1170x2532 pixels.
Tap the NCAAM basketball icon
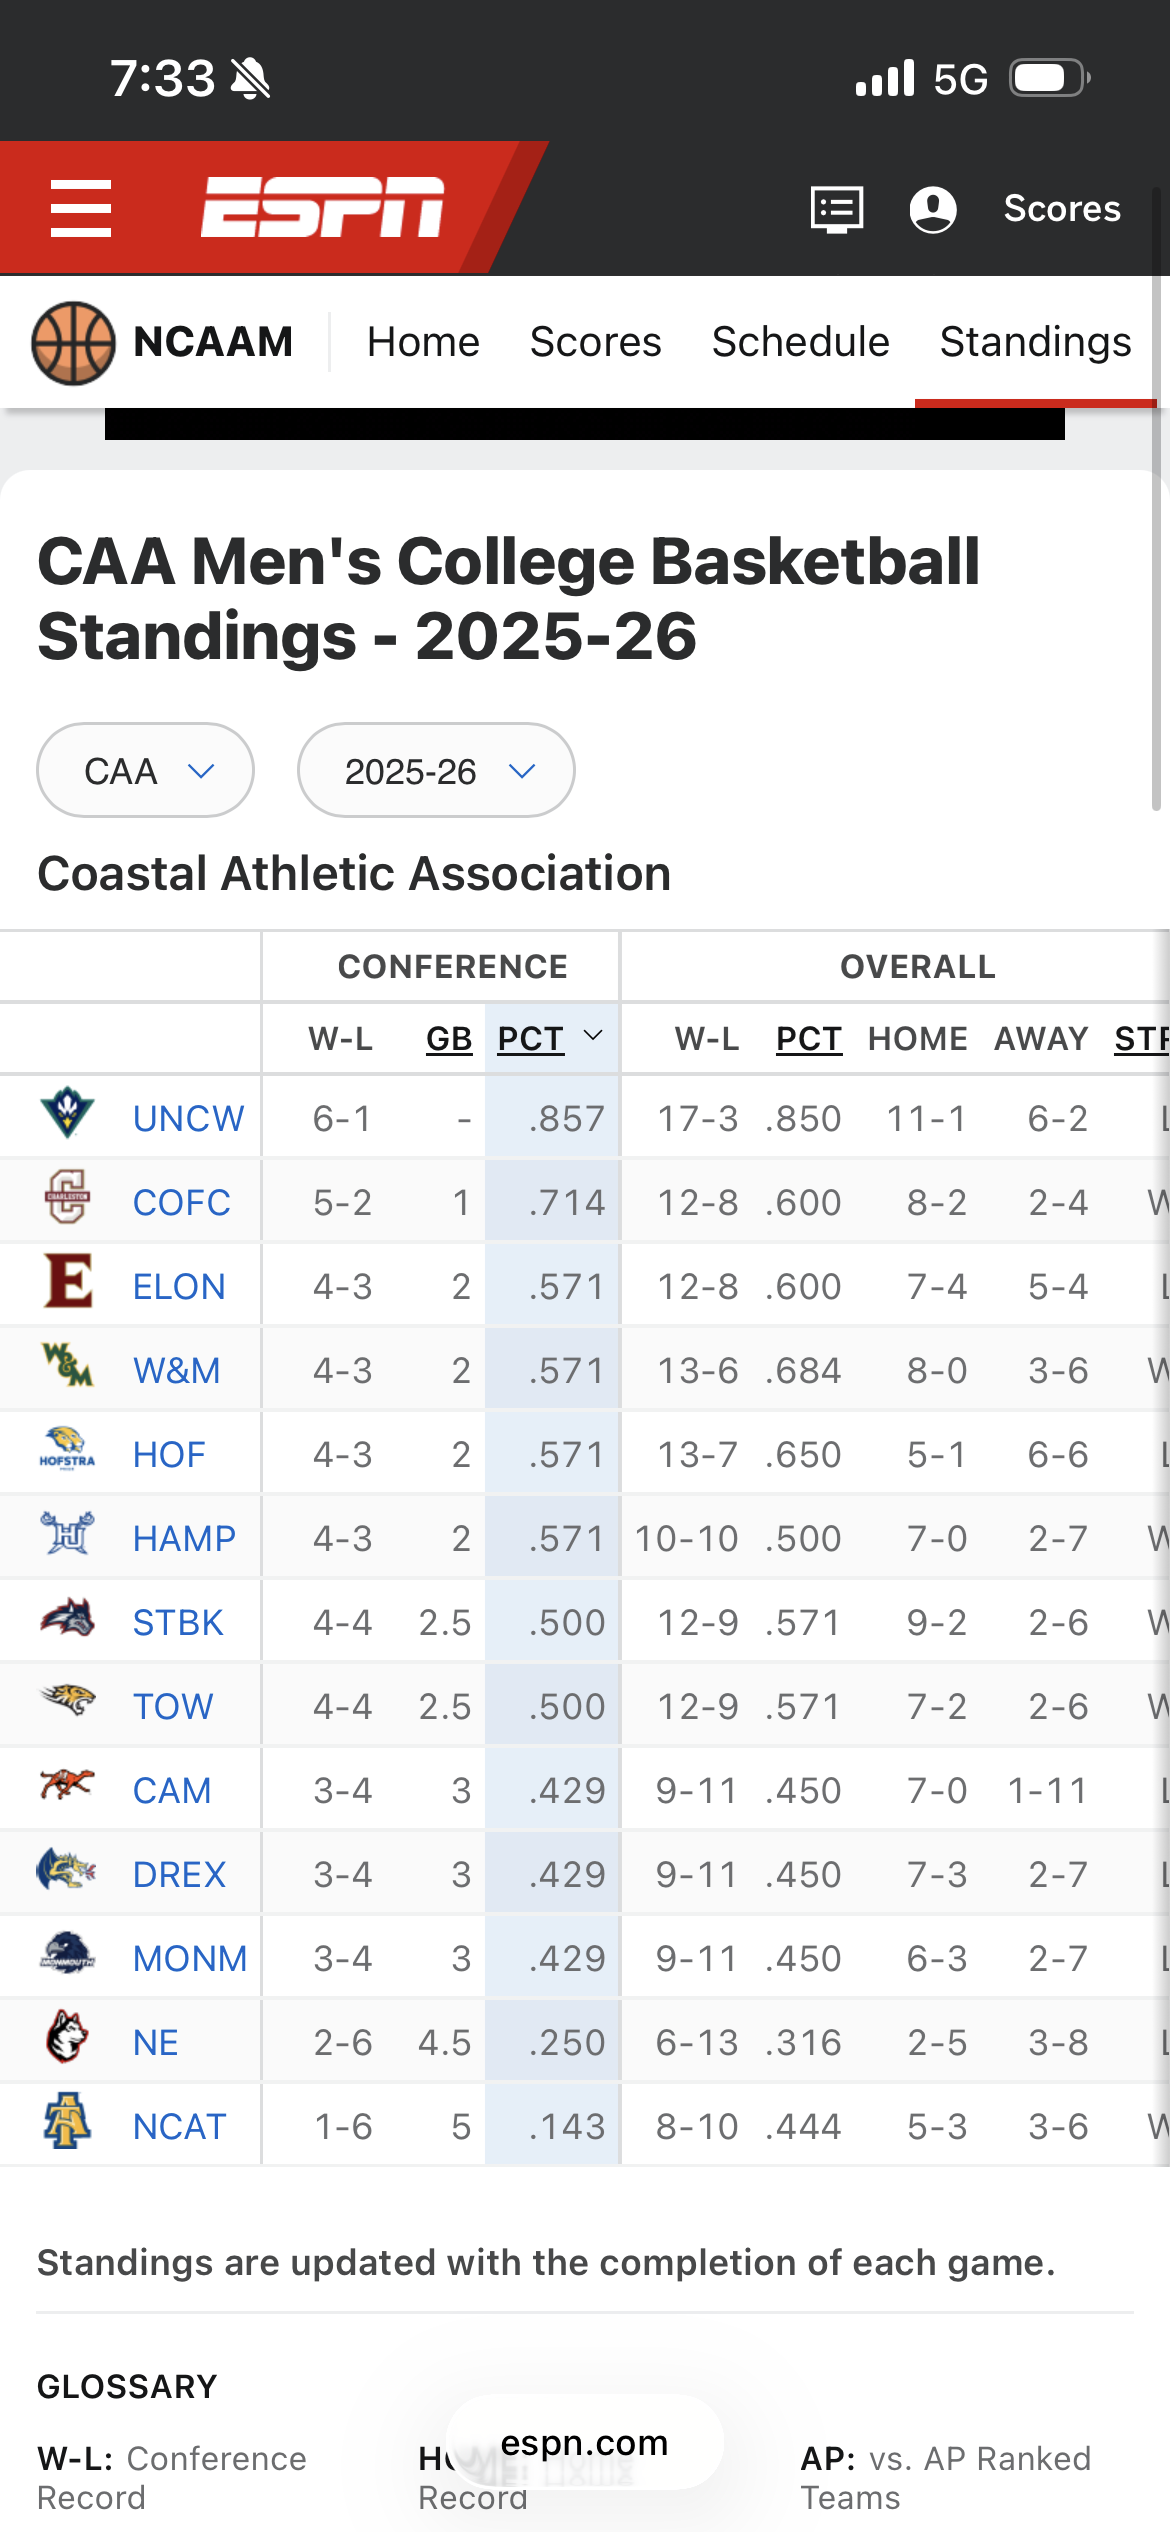(73, 342)
